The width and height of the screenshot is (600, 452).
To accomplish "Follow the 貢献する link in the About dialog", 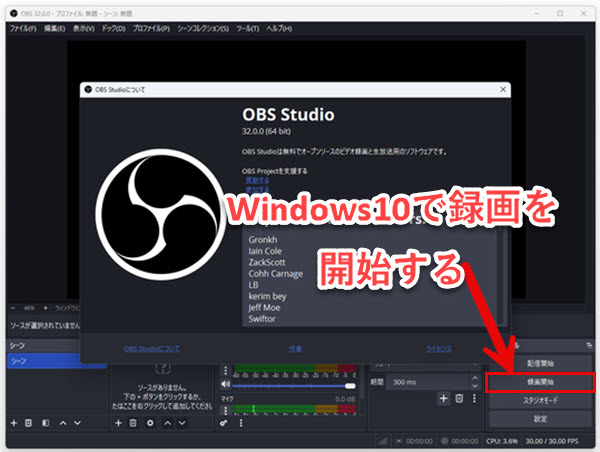I will [x=257, y=180].
